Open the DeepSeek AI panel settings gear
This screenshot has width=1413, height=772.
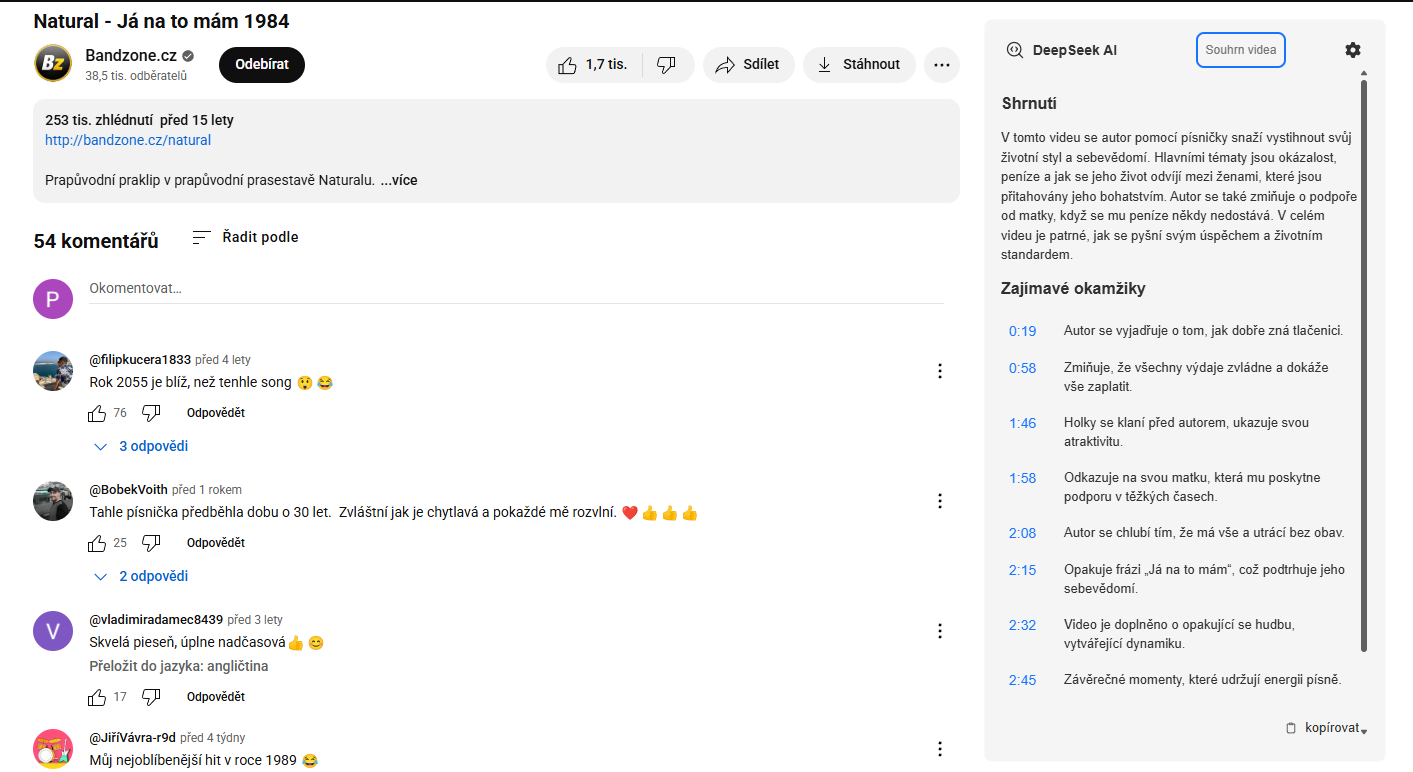[1353, 50]
